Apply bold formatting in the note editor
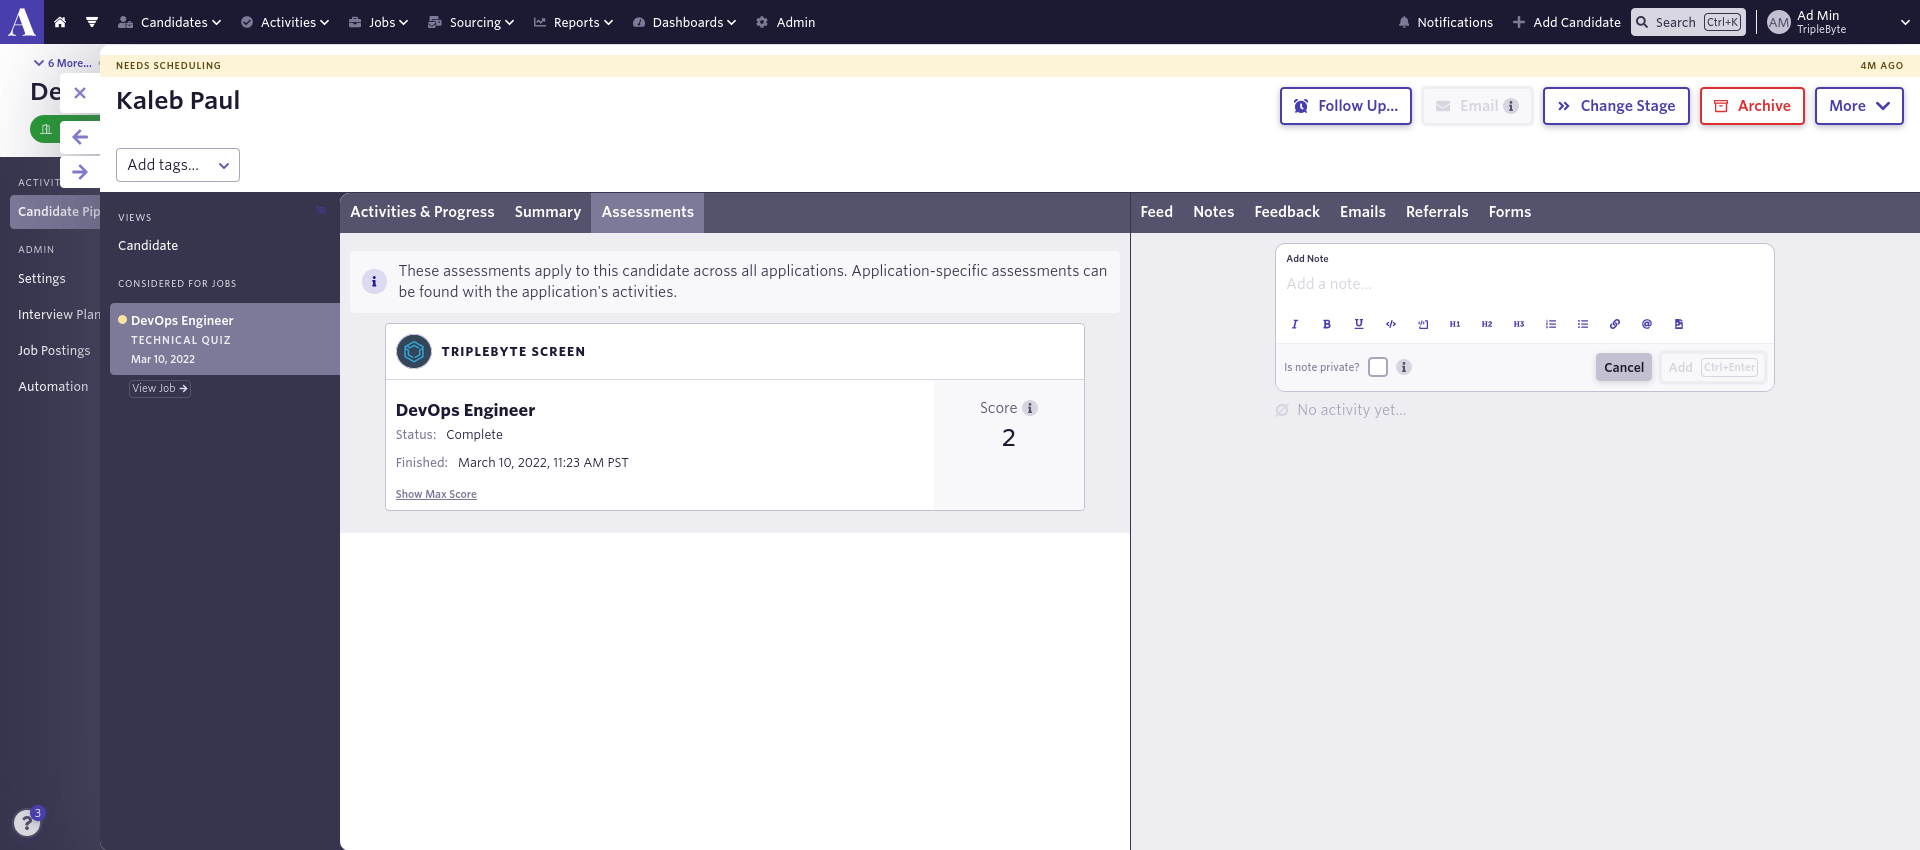Screen dimensions: 1920x850 (x=1326, y=324)
